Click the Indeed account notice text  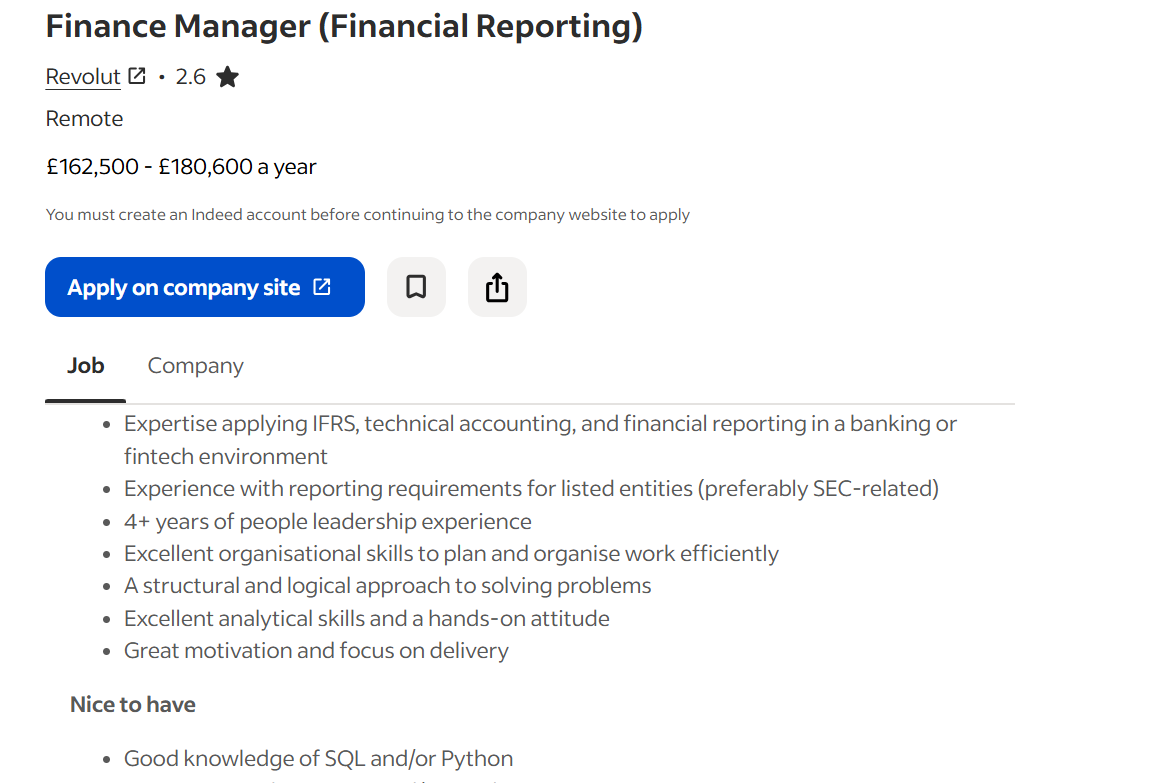pos(367,215)
